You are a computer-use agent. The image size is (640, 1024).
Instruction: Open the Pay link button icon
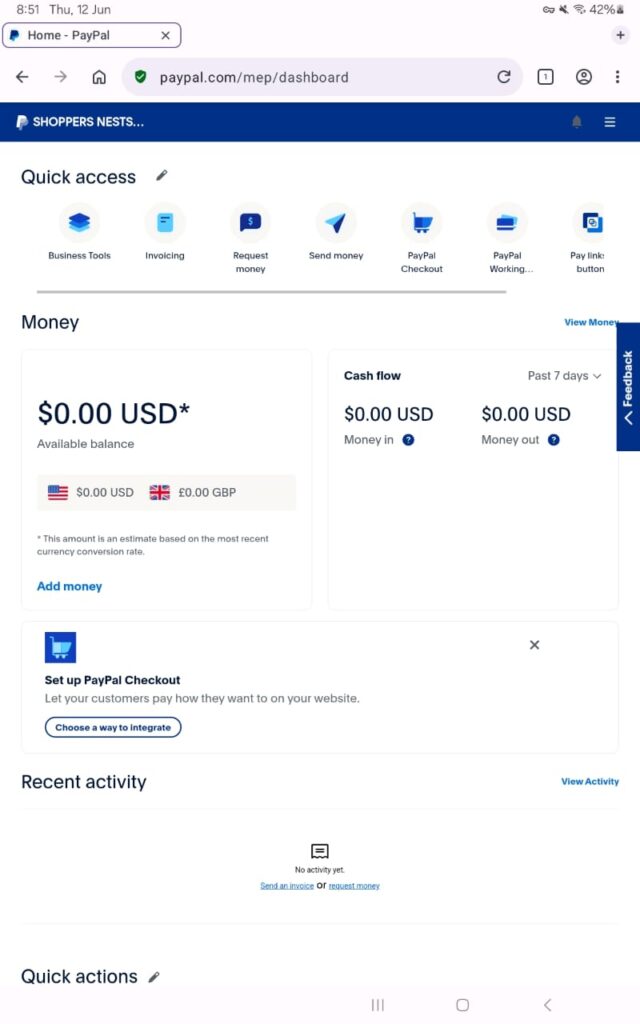click(x=591, y=223)
